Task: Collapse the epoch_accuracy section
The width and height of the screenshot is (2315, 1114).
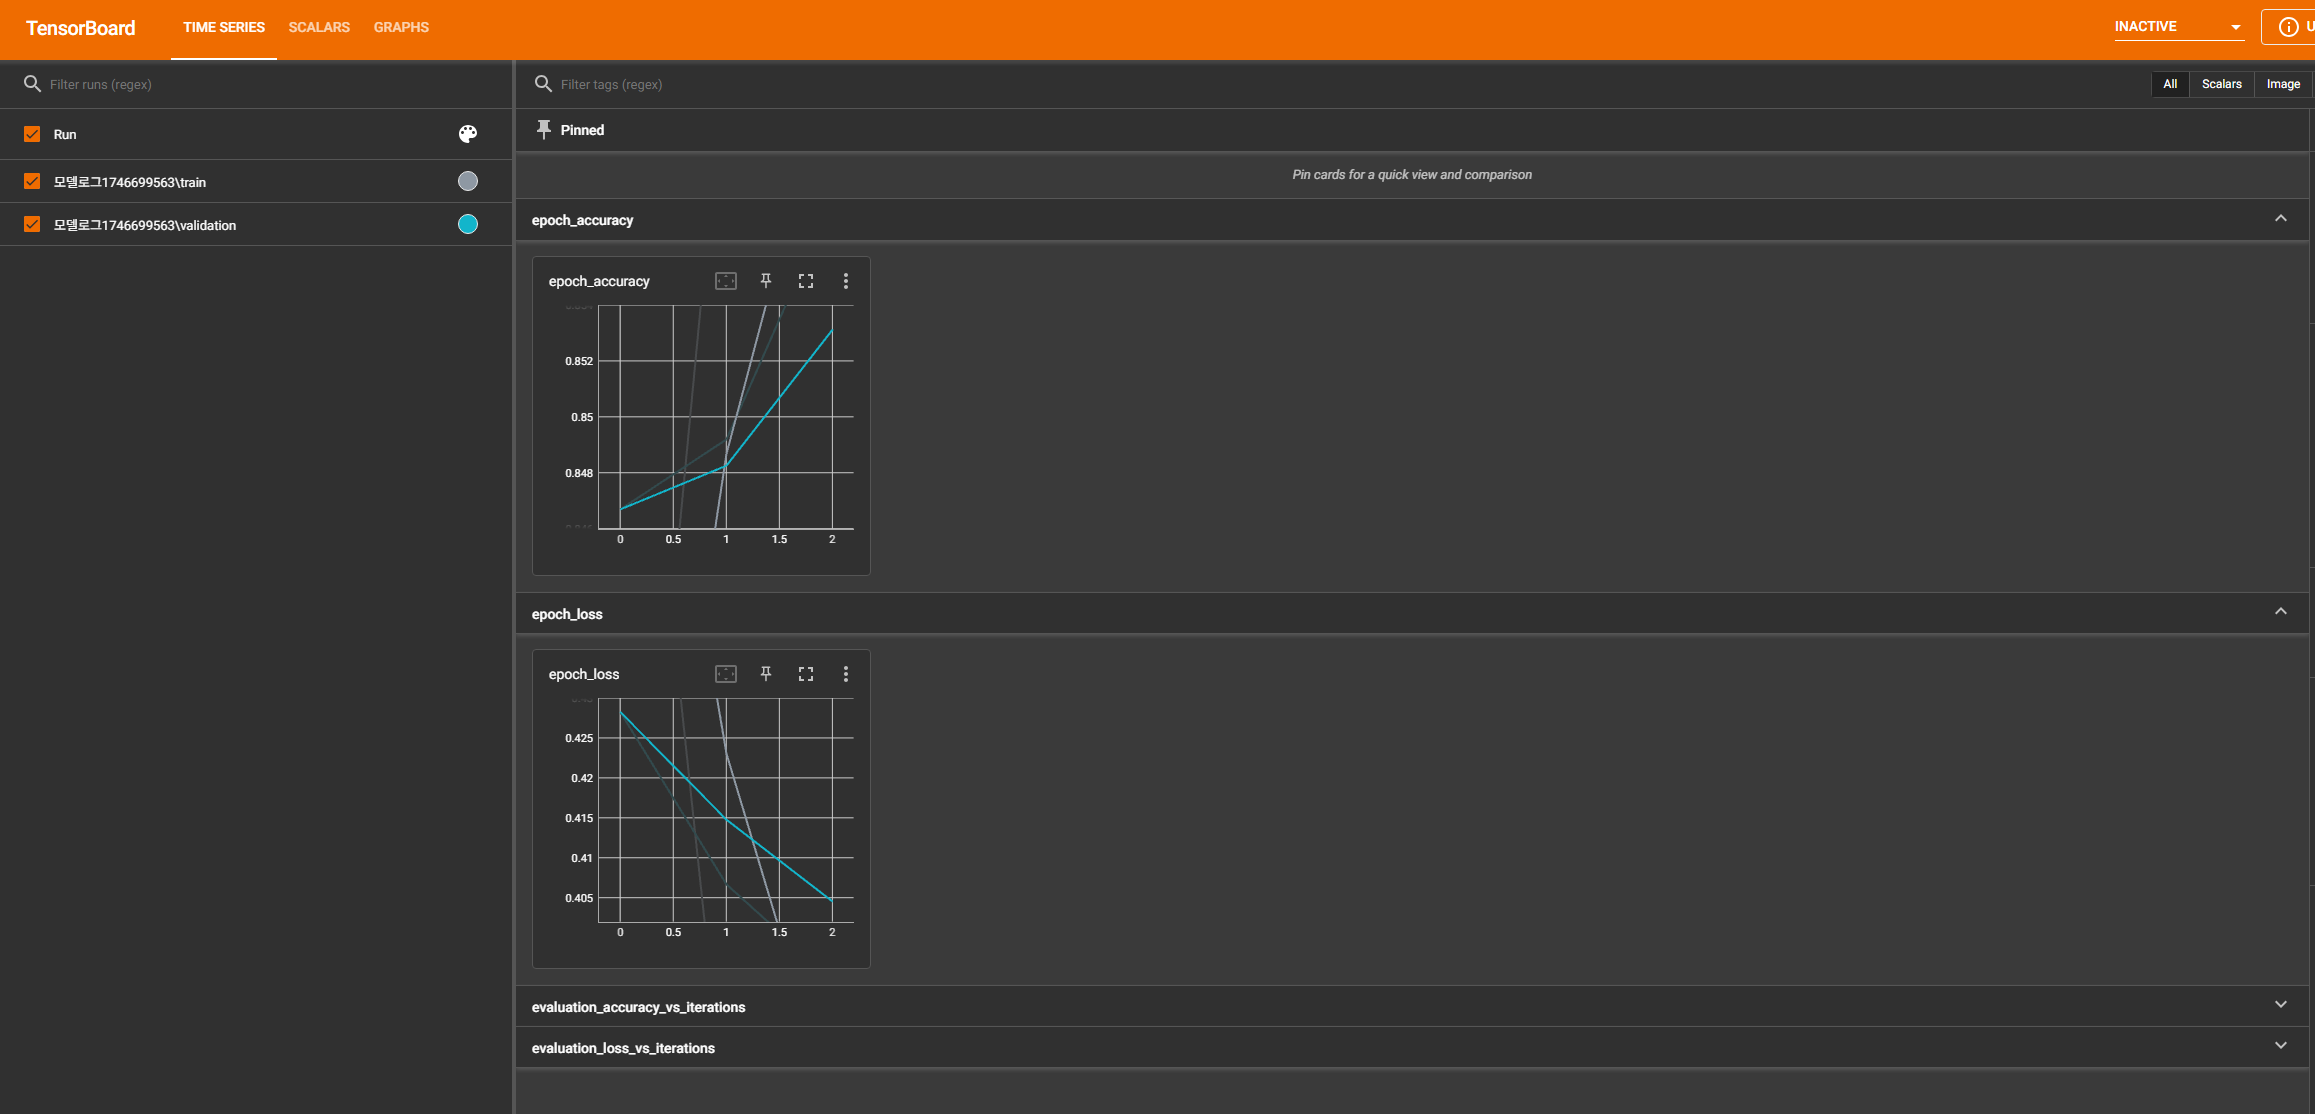Action: click(2280, 219)
